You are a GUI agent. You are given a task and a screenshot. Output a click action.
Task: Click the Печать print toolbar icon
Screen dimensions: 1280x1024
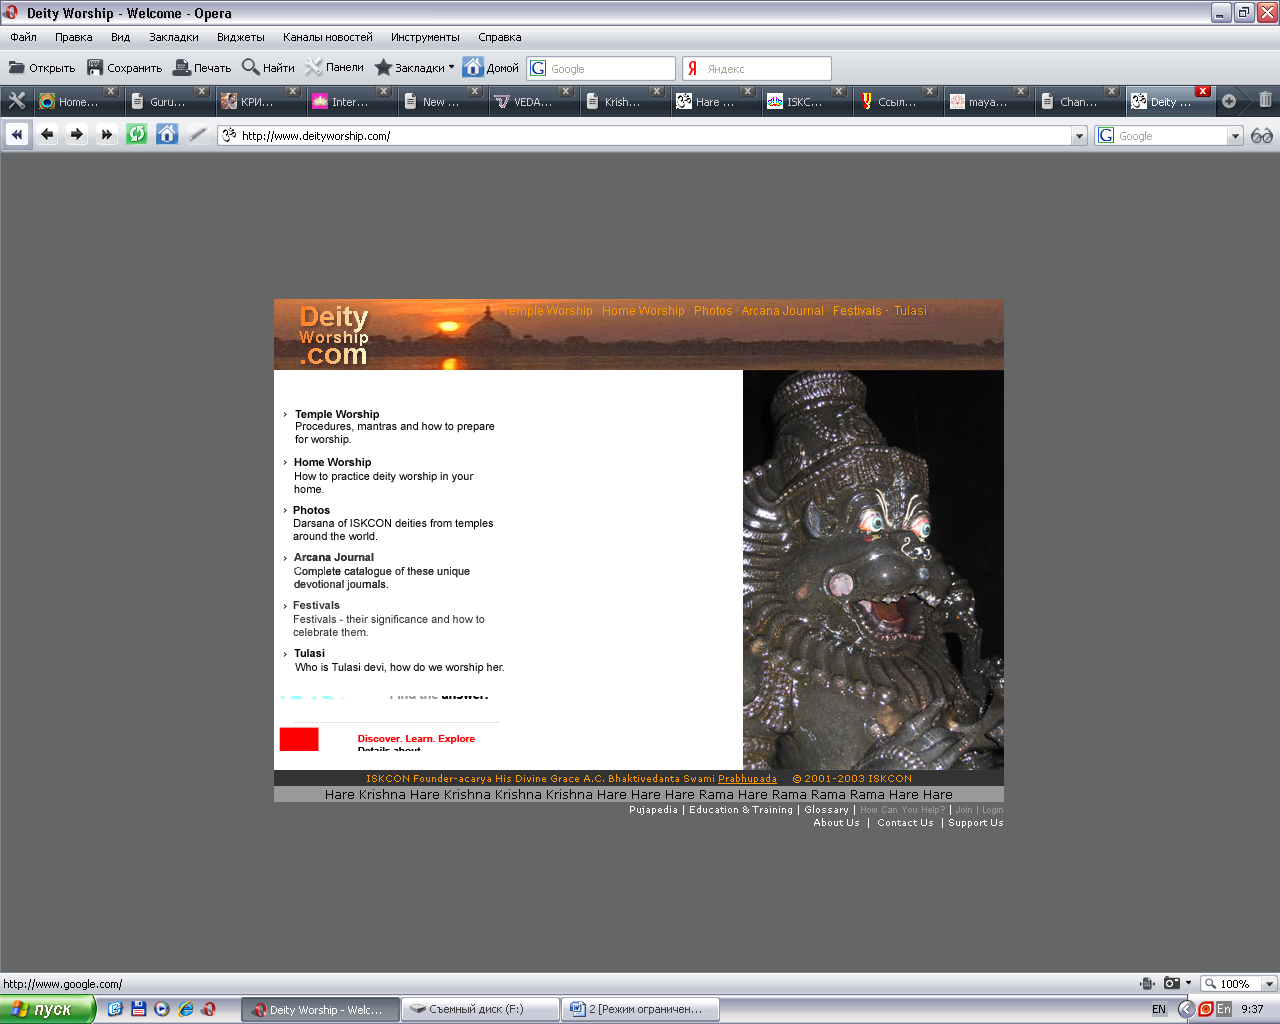(x=202, y=68)
